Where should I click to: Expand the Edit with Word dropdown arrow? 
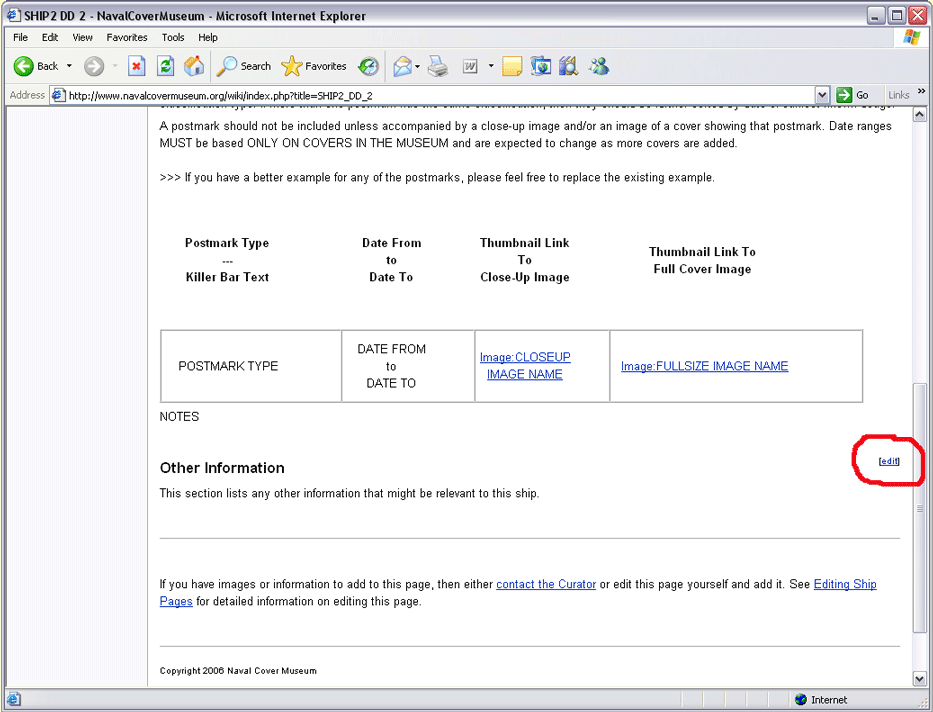pyautogui.click(x=491, y=66)
